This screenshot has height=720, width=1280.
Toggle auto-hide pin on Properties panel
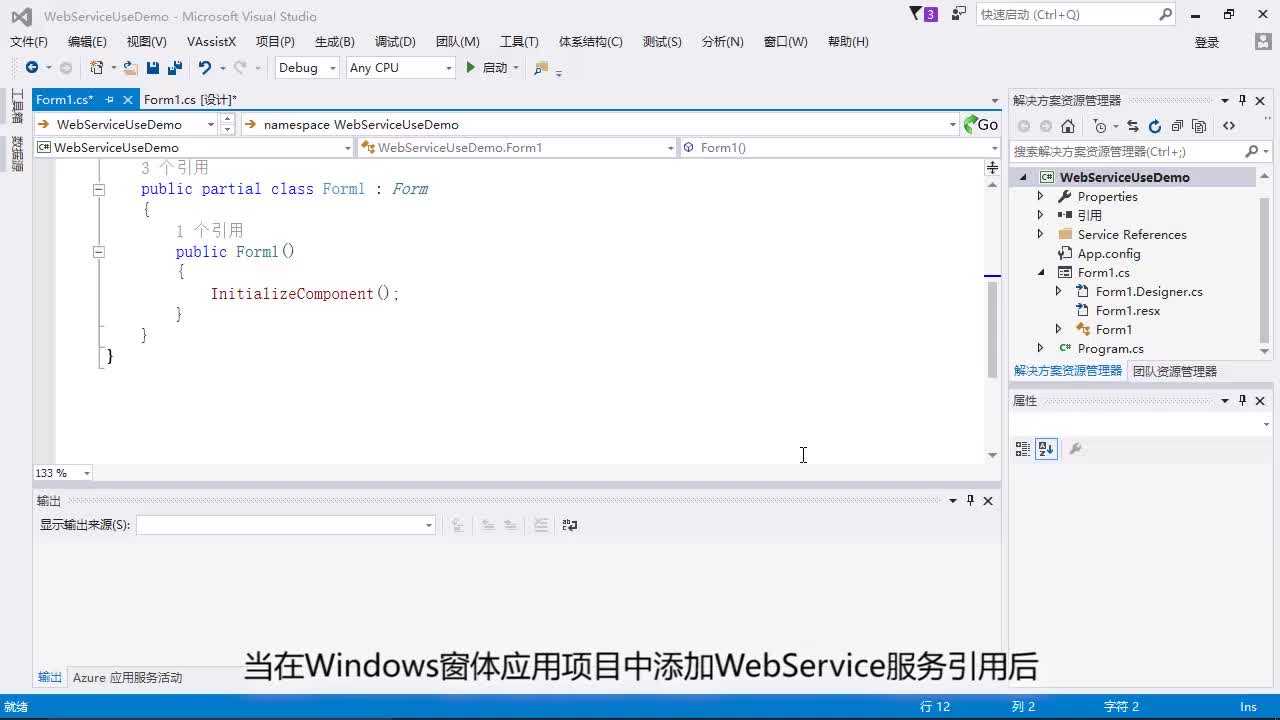1242,400
